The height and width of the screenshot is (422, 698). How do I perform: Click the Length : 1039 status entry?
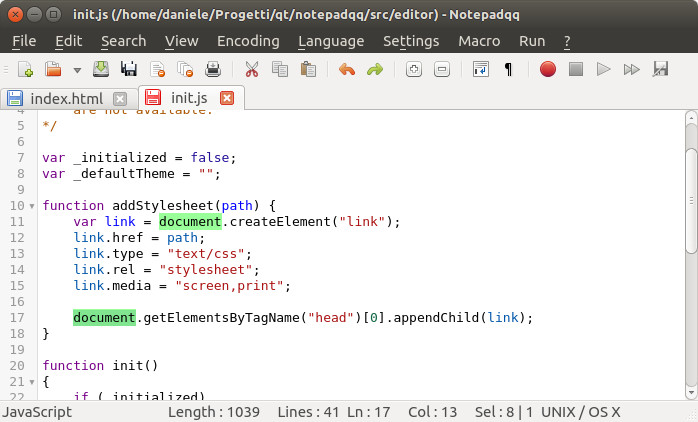214,412
